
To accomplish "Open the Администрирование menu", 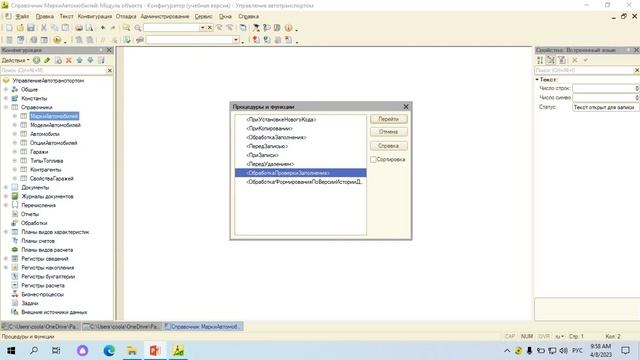I will (165, 16).
